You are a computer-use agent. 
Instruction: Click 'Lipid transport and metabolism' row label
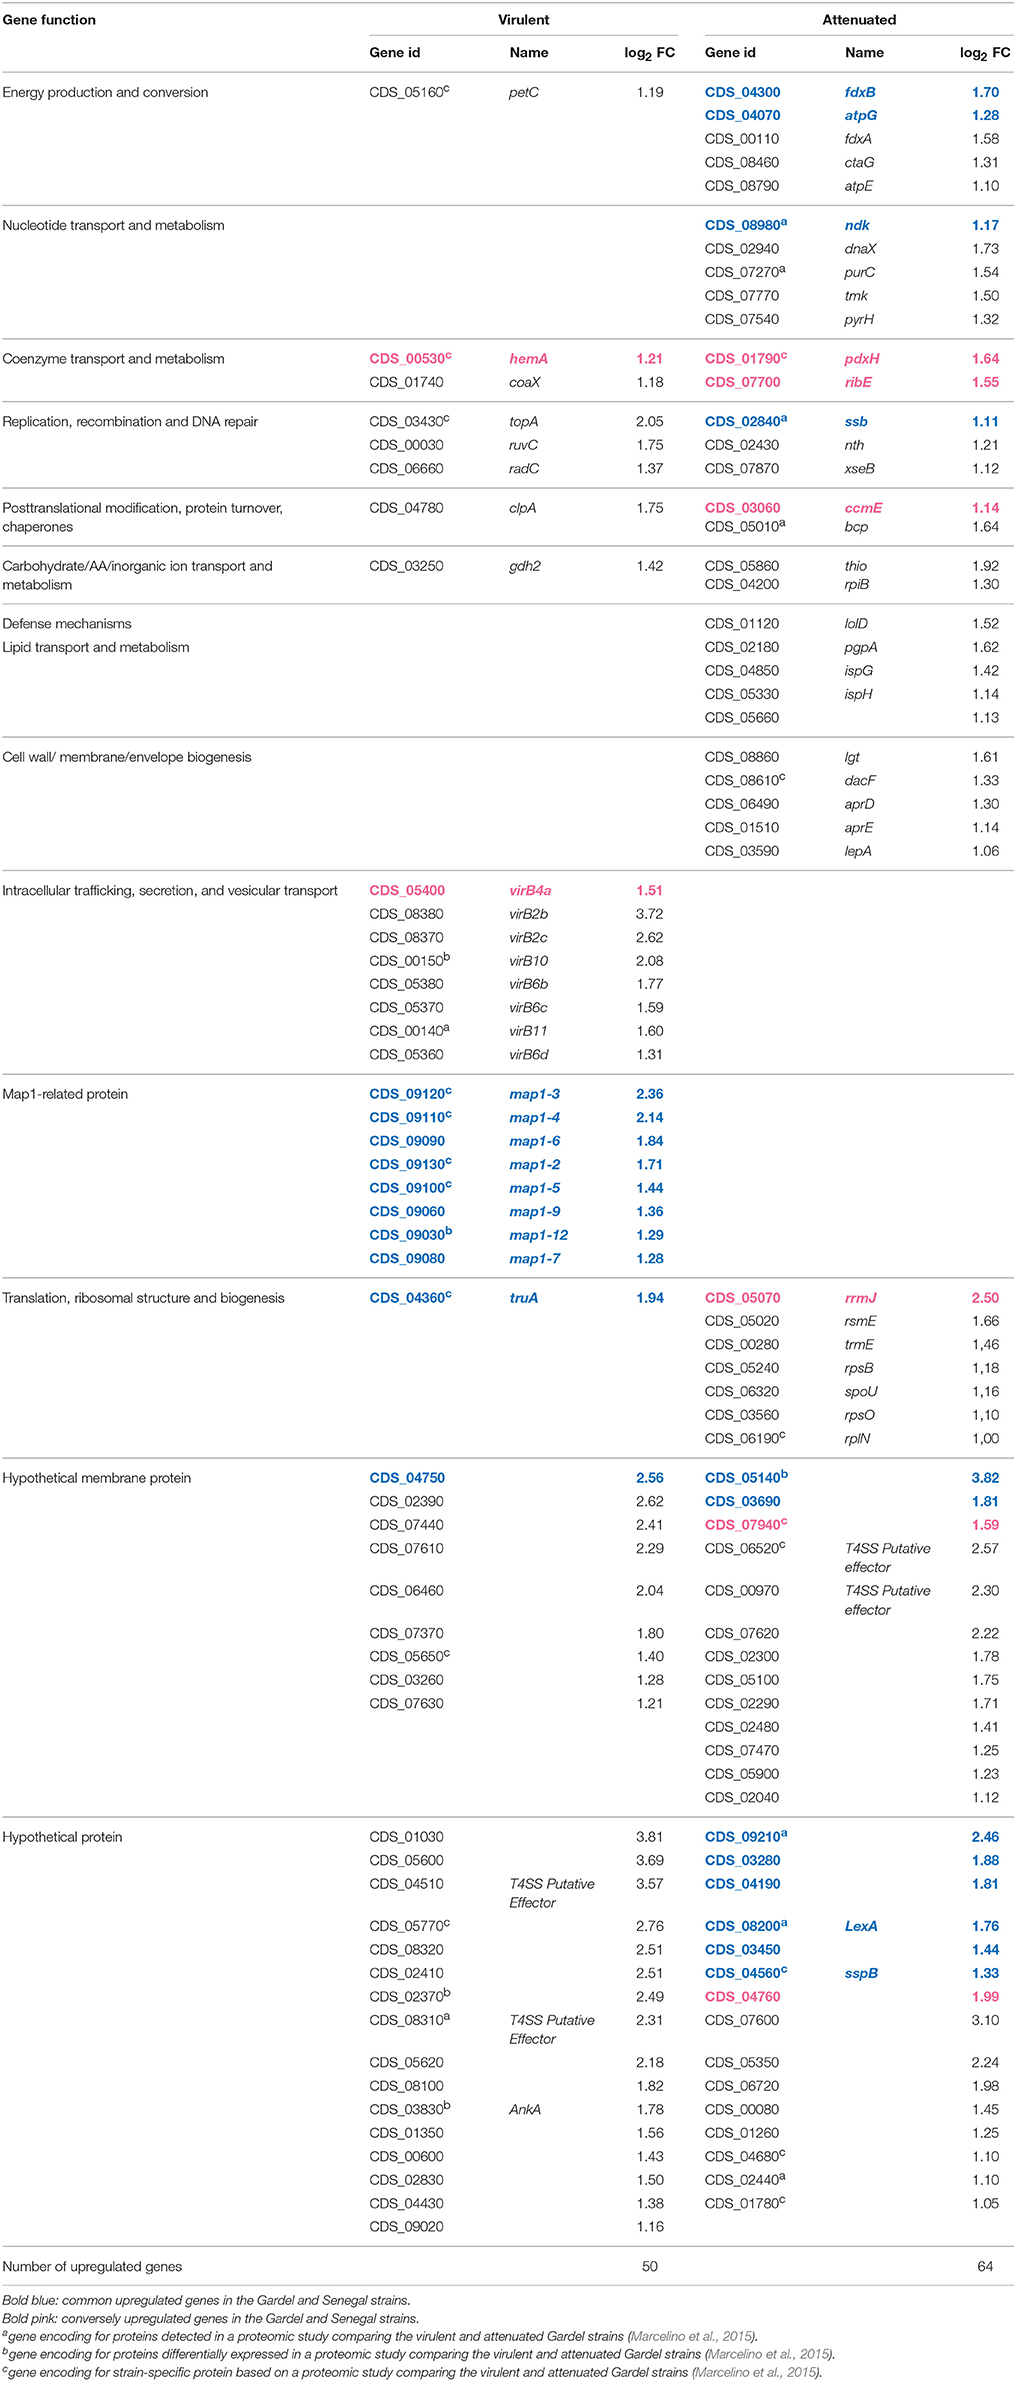tap(96, 647)
